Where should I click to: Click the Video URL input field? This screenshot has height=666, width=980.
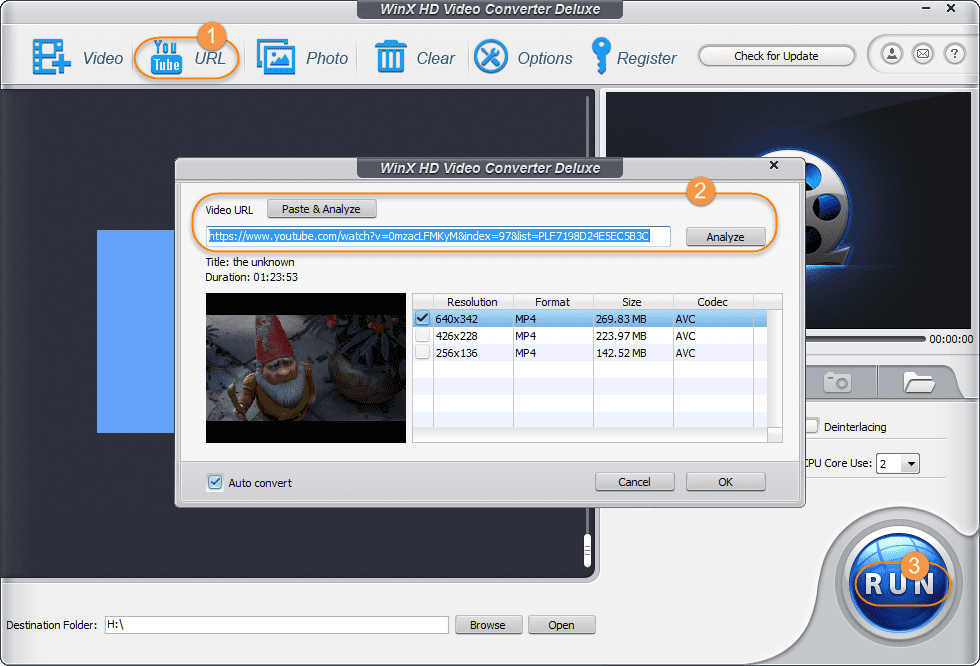[x=438, y=236]
